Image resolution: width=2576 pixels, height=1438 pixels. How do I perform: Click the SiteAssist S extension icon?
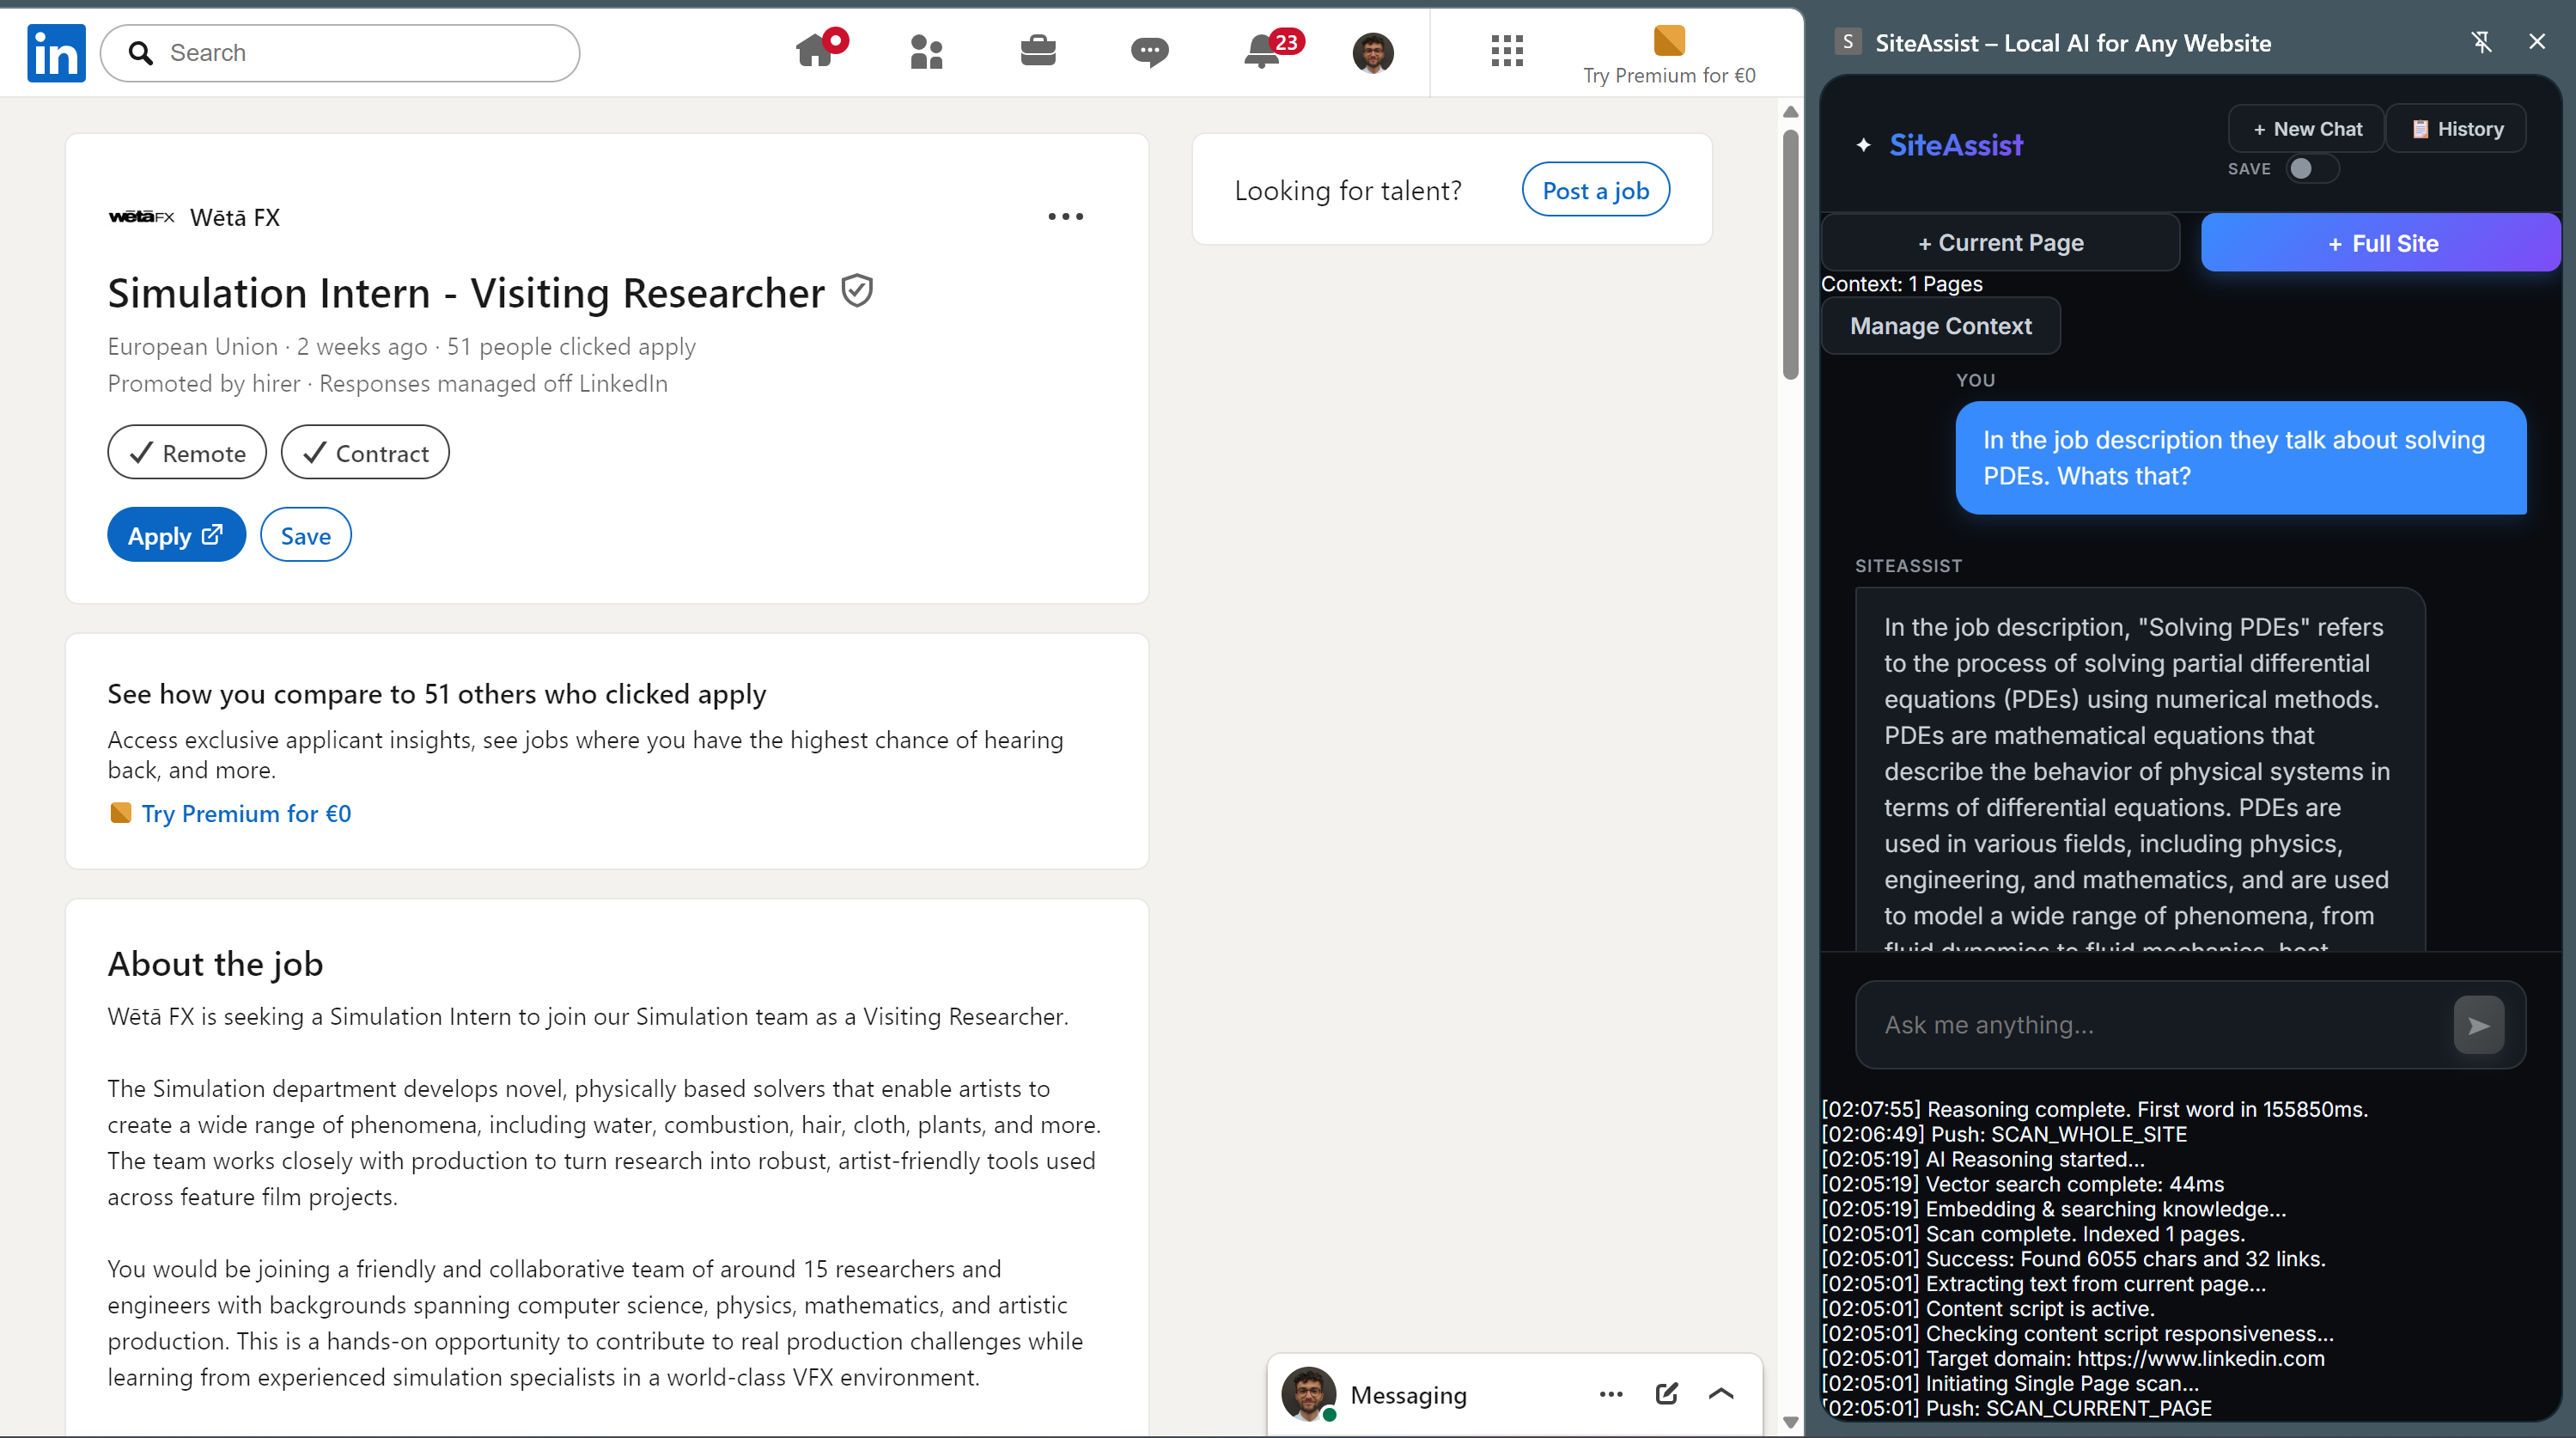(x=1848, y=42)
